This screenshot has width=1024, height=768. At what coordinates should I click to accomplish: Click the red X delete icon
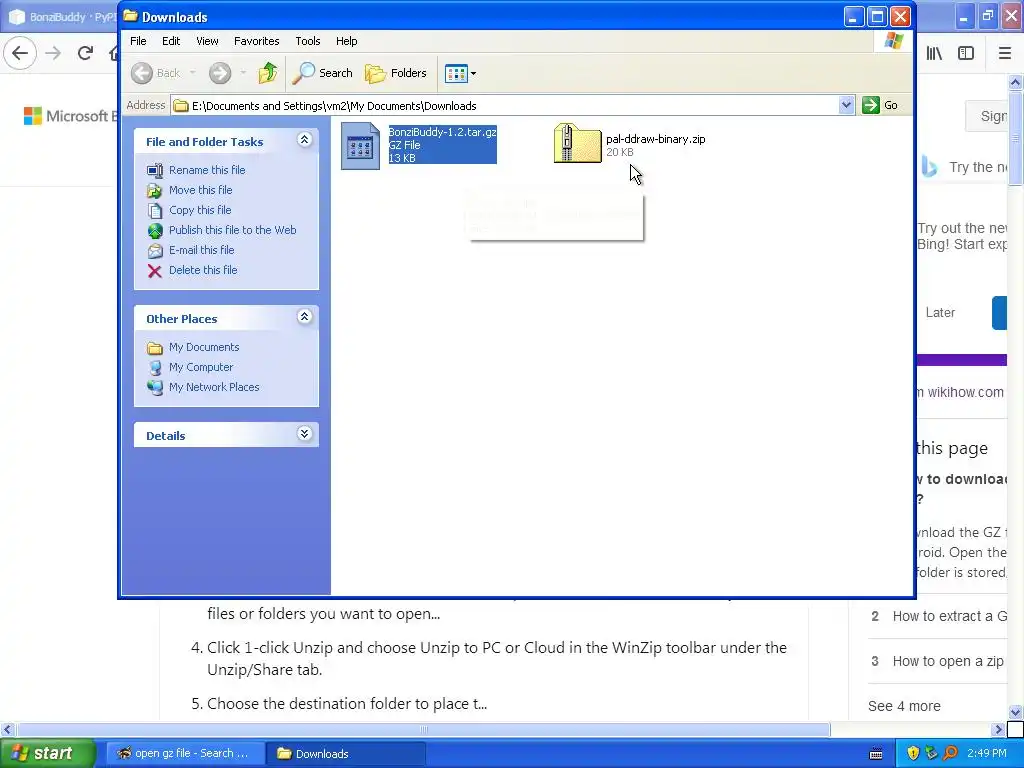point(155,271)
